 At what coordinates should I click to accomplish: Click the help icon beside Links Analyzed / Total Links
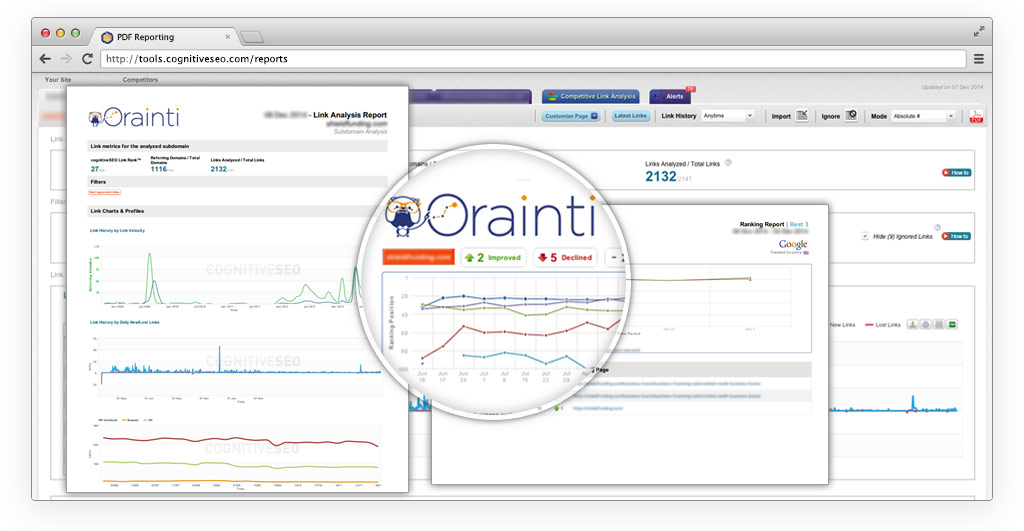[x=728, y=163]
